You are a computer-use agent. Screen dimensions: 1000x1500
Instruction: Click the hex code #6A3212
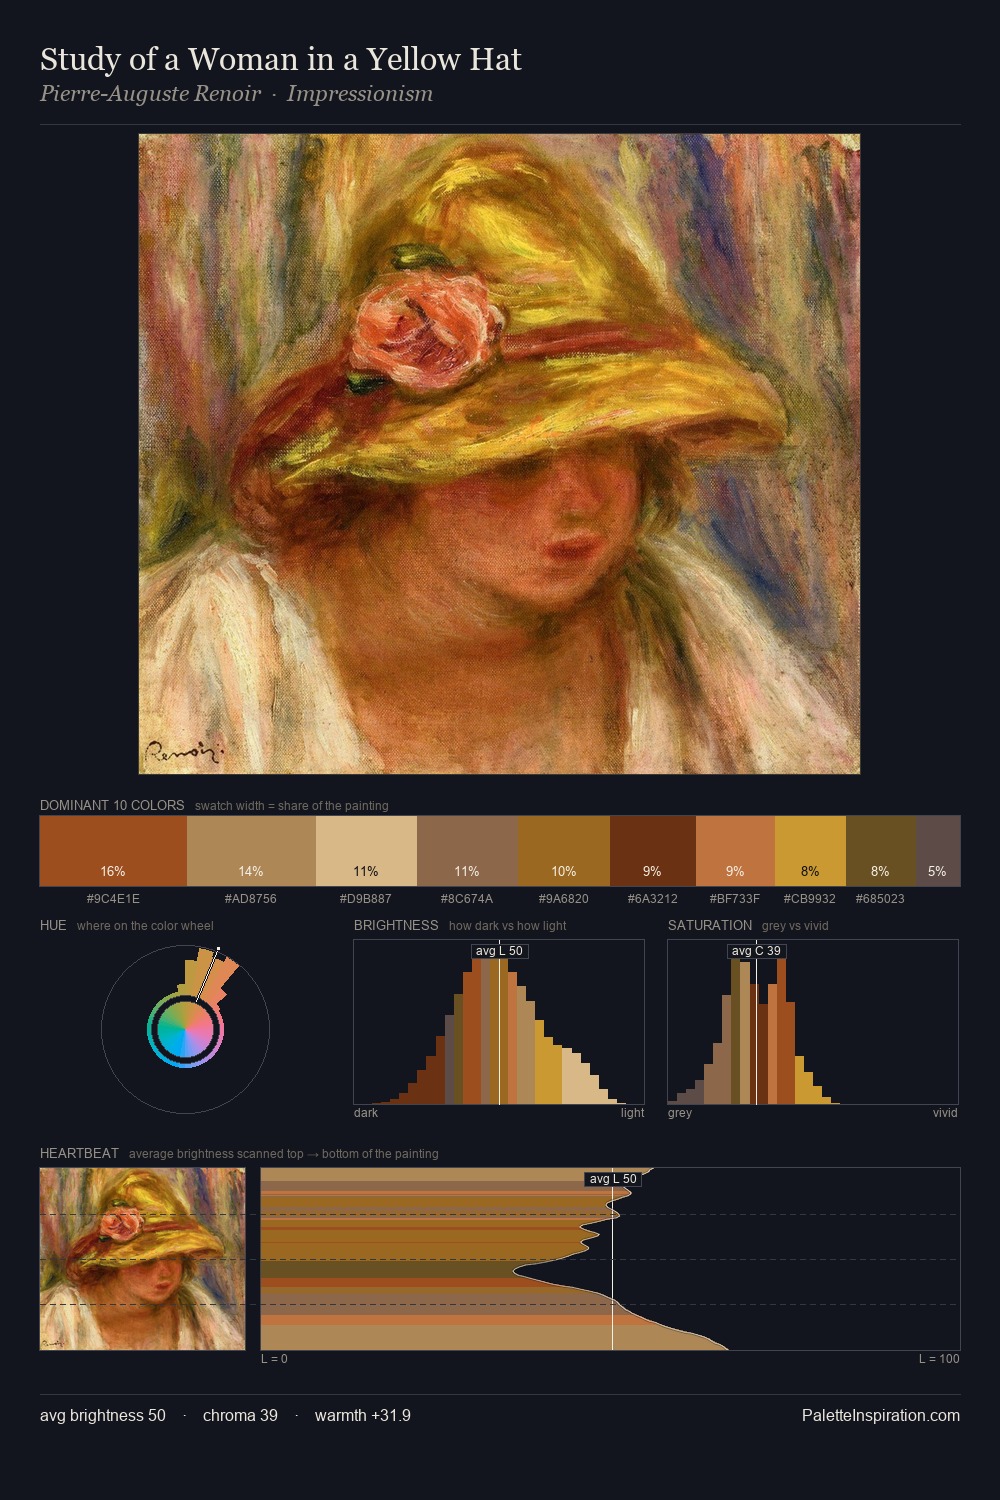click(x=652, y=899)
